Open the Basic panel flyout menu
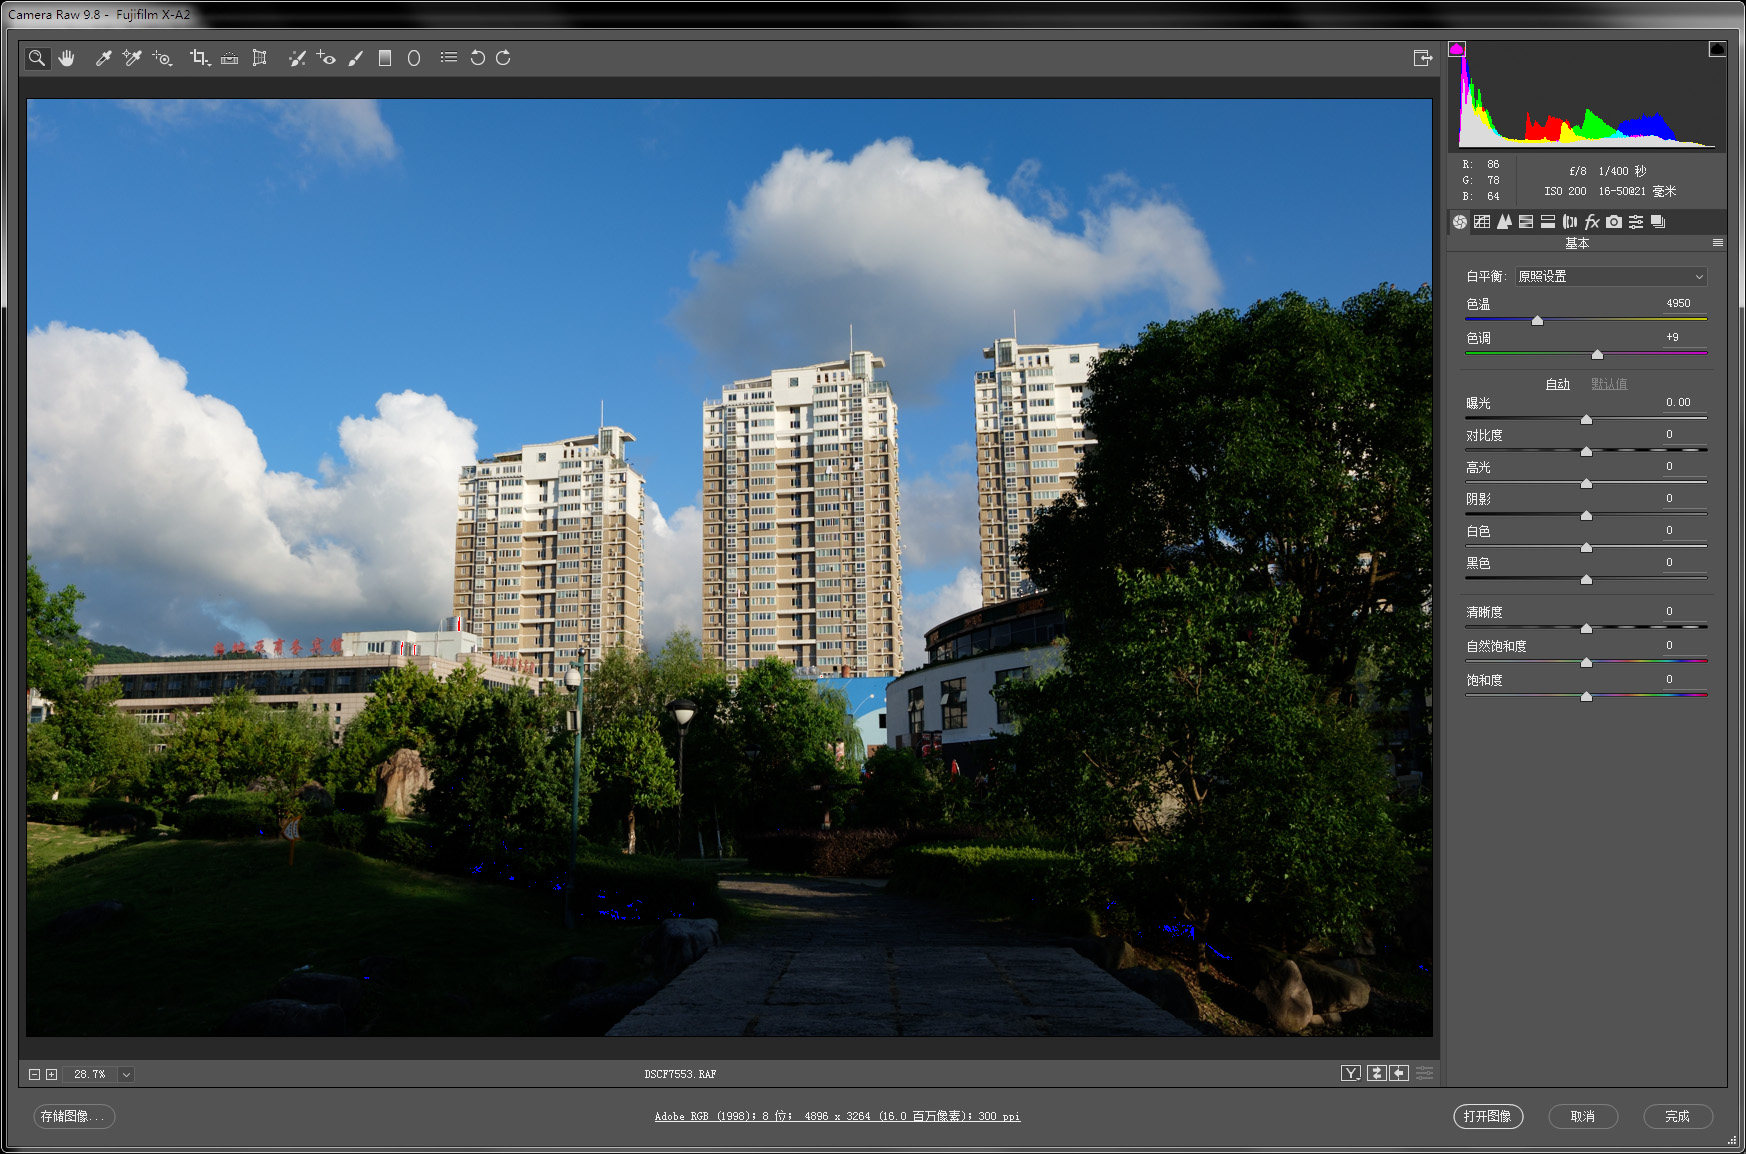The width and height of the screenshot is (1746, 1154). click(x=1718, y=243)
